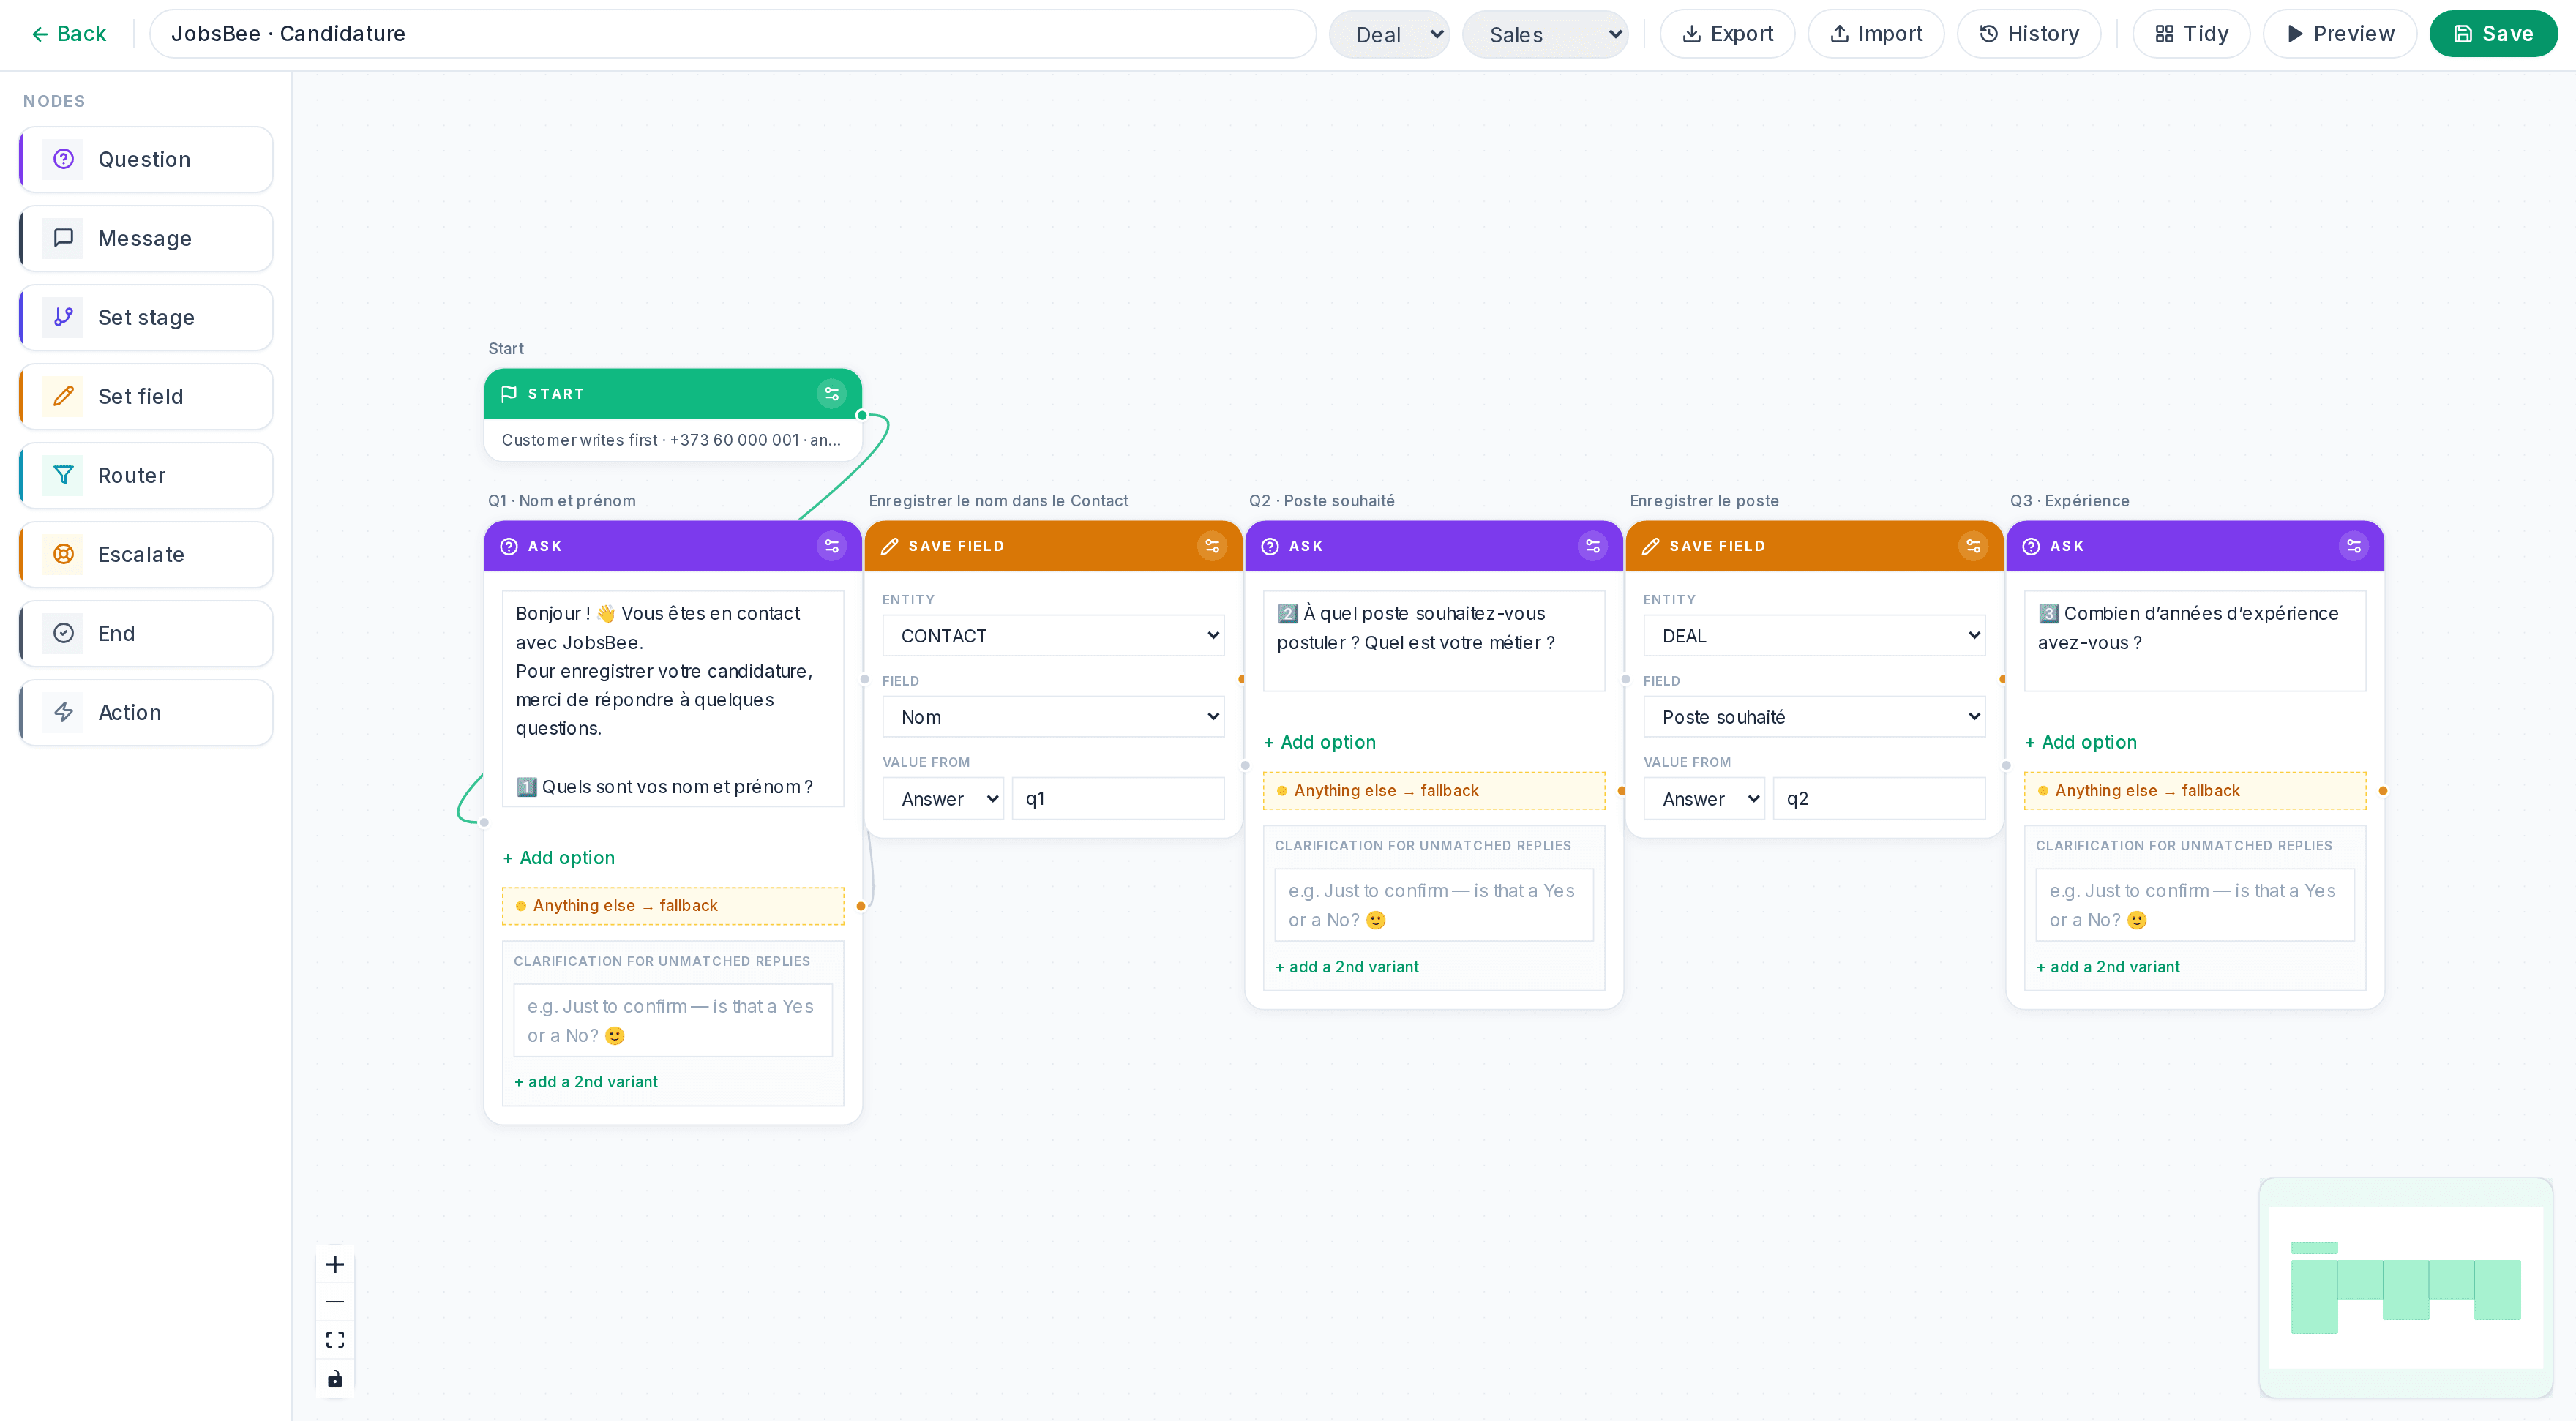The width and height of the screenshot is (2576, 1421).
Task: Open settings on Enregistrer le nom node
Action: 1212,546
